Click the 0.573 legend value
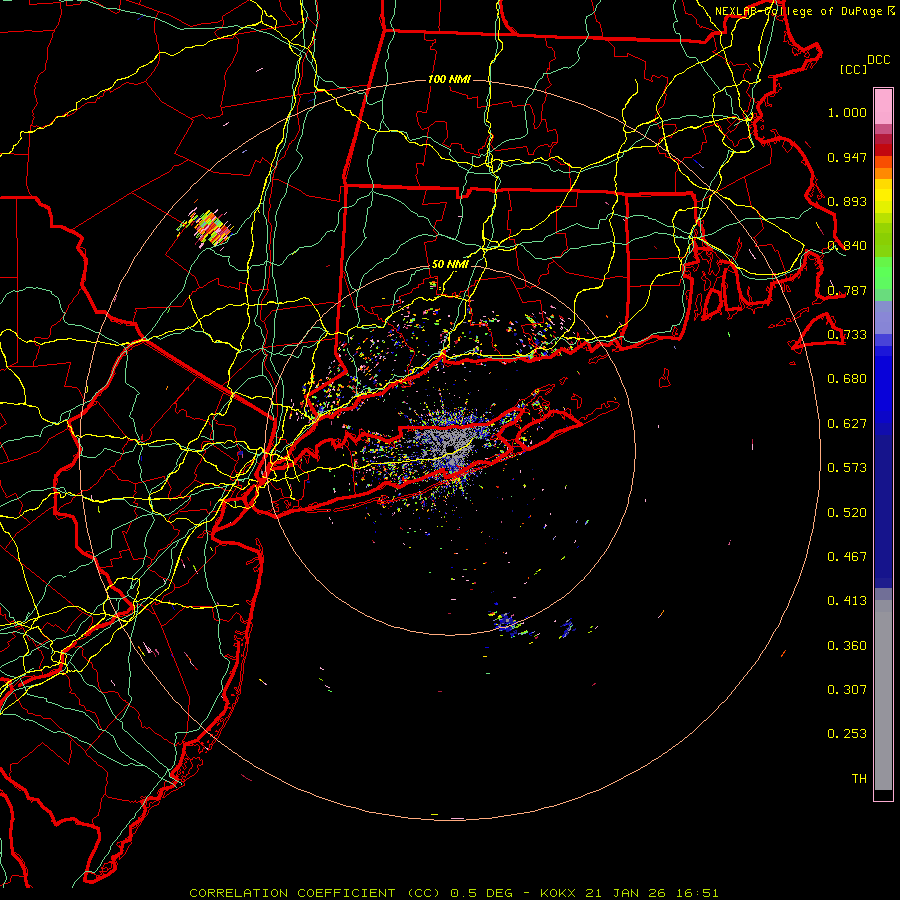Image resolution: width=900 pixels, height=900 pixels. tap(847, 468)
